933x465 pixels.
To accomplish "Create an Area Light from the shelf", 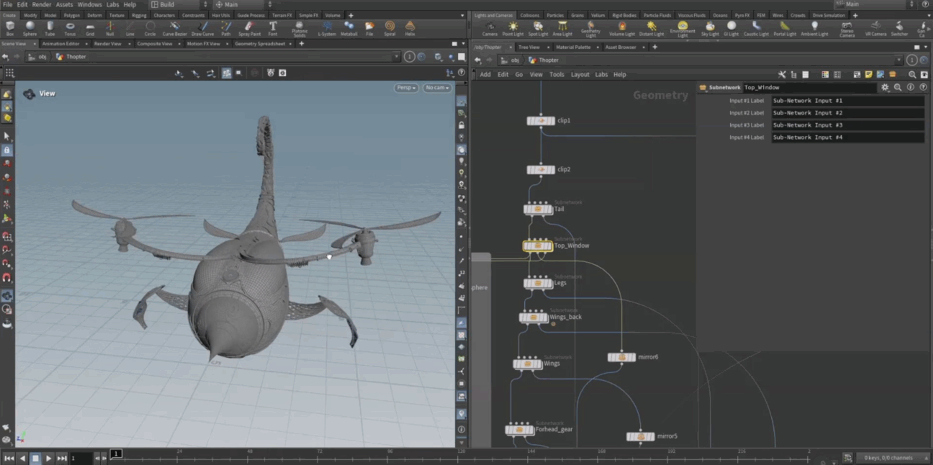I will coord(562,27).
